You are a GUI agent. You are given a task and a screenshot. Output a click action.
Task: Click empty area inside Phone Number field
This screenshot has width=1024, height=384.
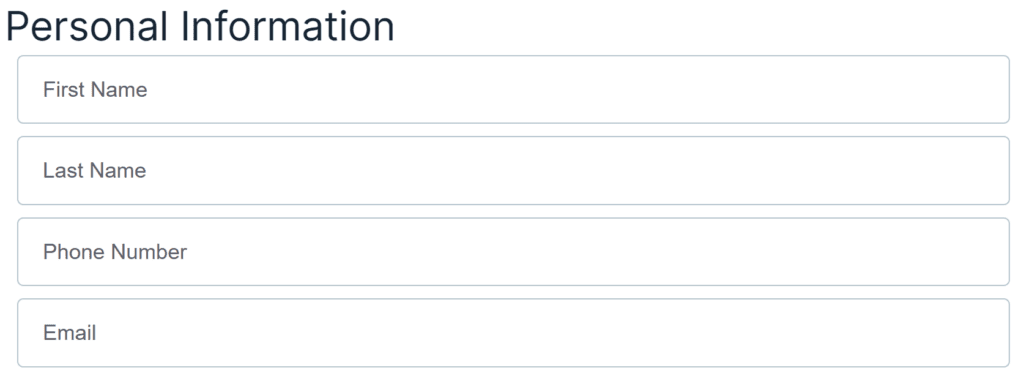click(588, 251)
